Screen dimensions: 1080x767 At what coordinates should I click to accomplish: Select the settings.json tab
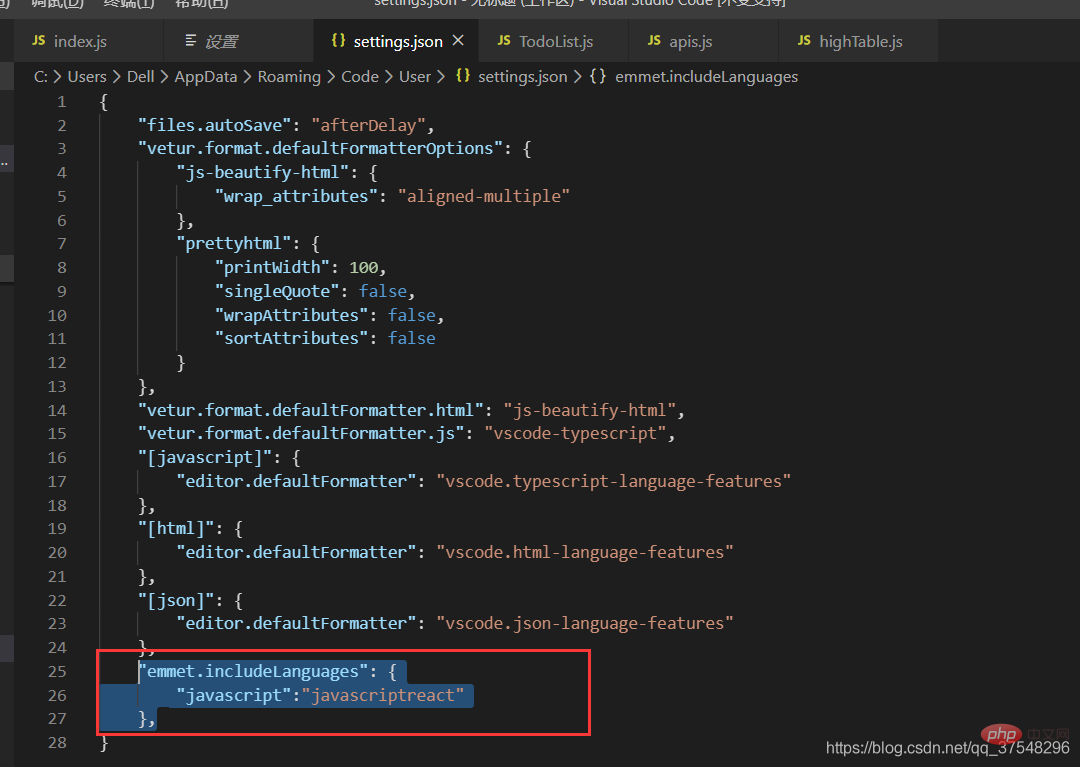(397, 41)
